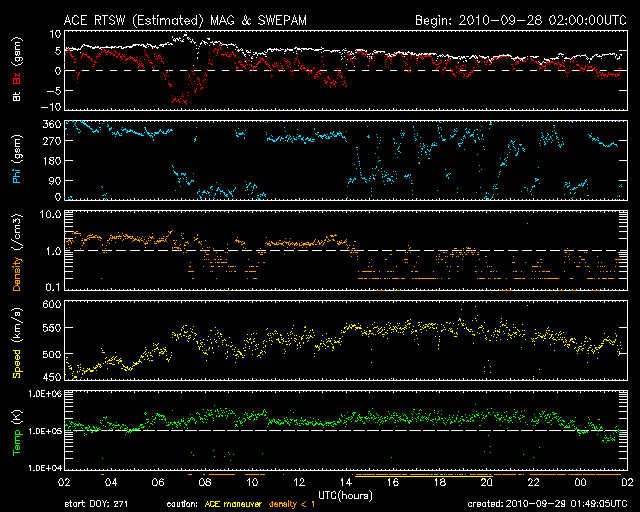Click the negative Bz dip near hour 07
The width and height of the screenshot is (640, 512).
click(180, 98)
